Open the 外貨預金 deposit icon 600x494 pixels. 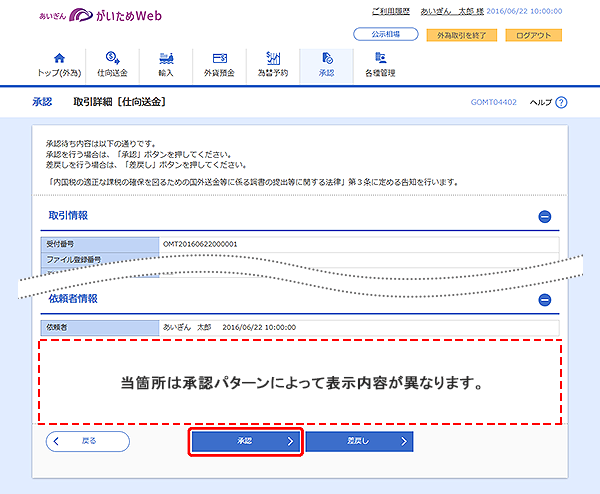pyautogui.click(x=218, y=58)
